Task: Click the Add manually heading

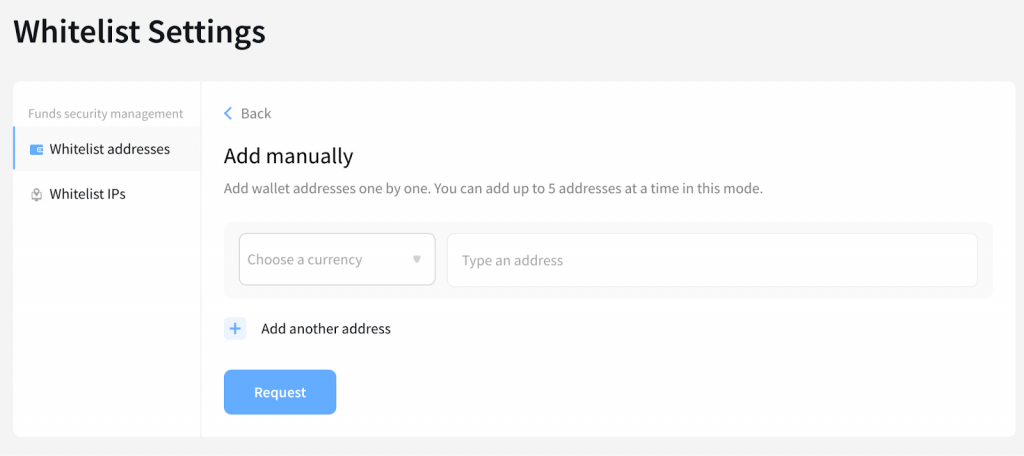Action: pos(289,156)
